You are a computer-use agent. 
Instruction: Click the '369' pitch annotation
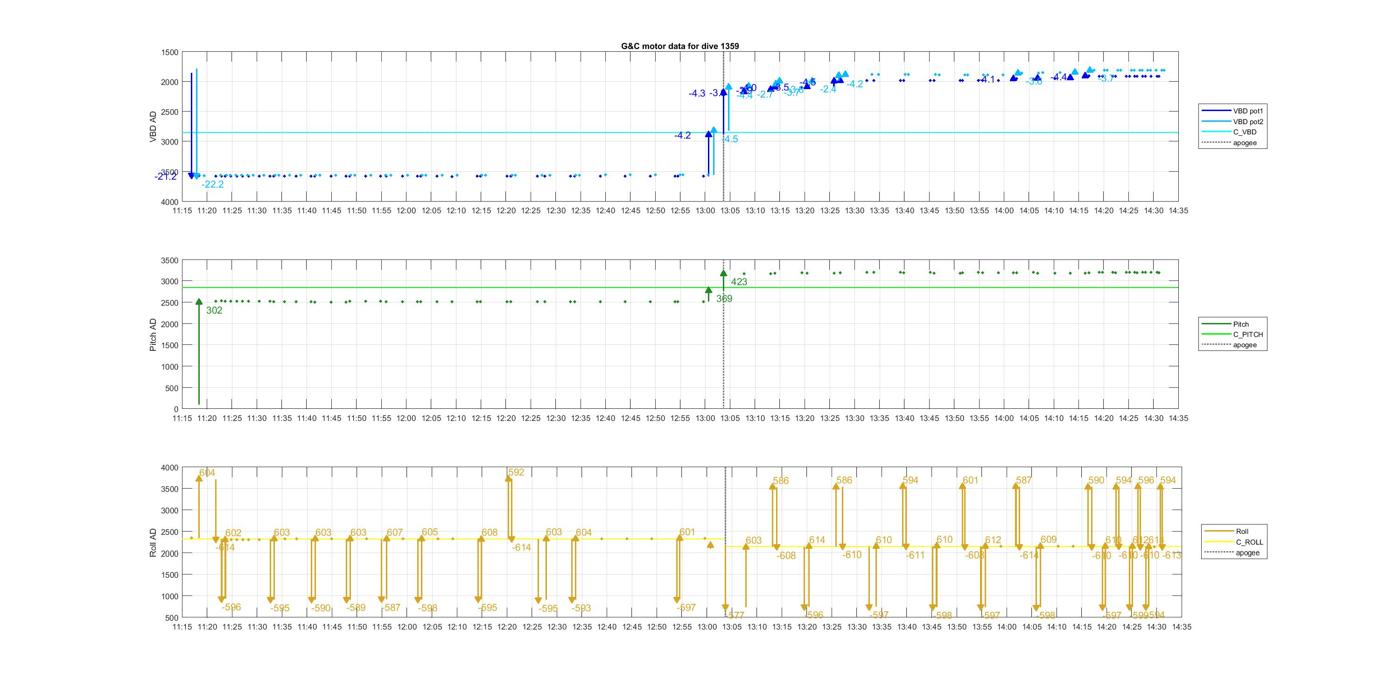pyautogui.click(x=724, y=299)
